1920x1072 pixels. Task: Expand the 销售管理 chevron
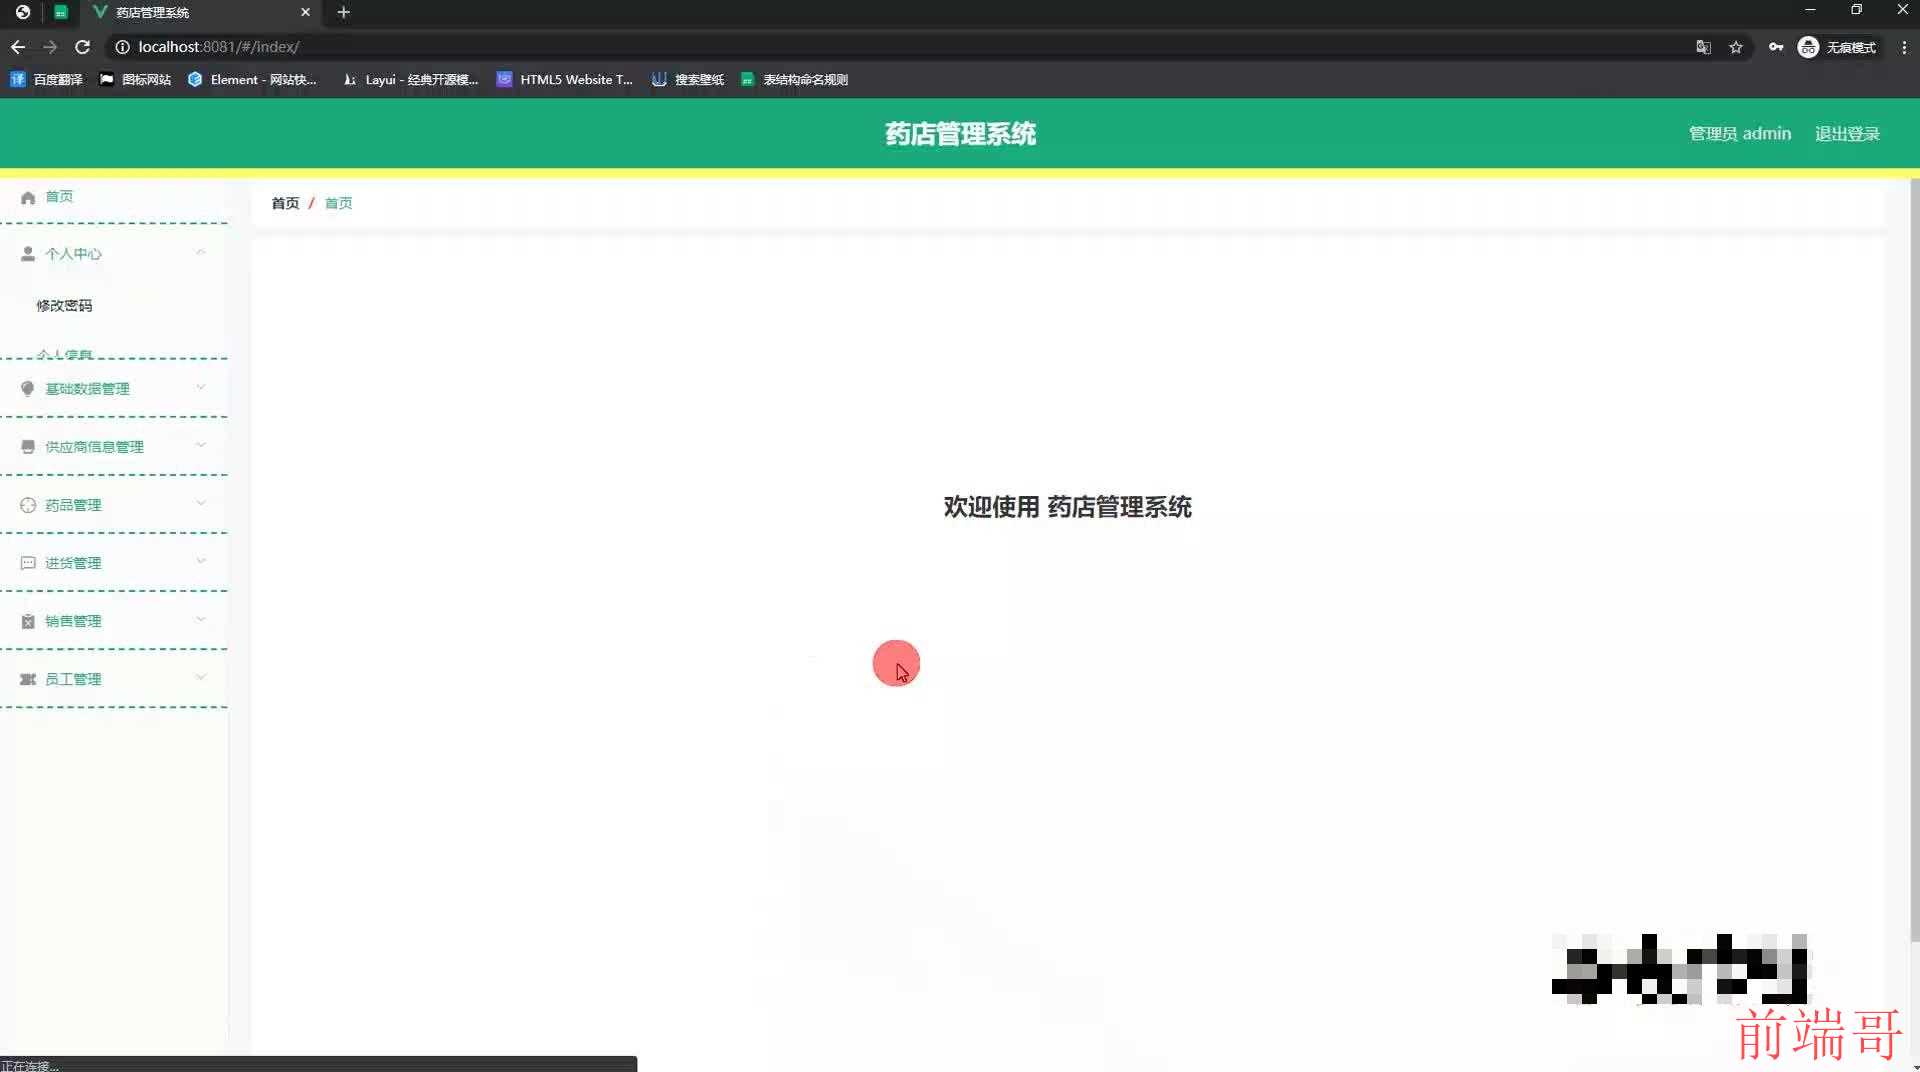point(201,620)
